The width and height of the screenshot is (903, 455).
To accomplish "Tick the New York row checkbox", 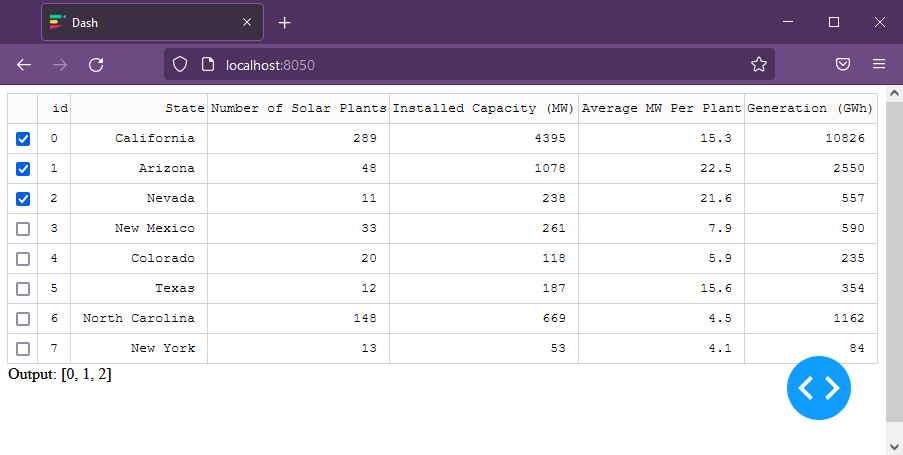I will click(x=23, y=348).
